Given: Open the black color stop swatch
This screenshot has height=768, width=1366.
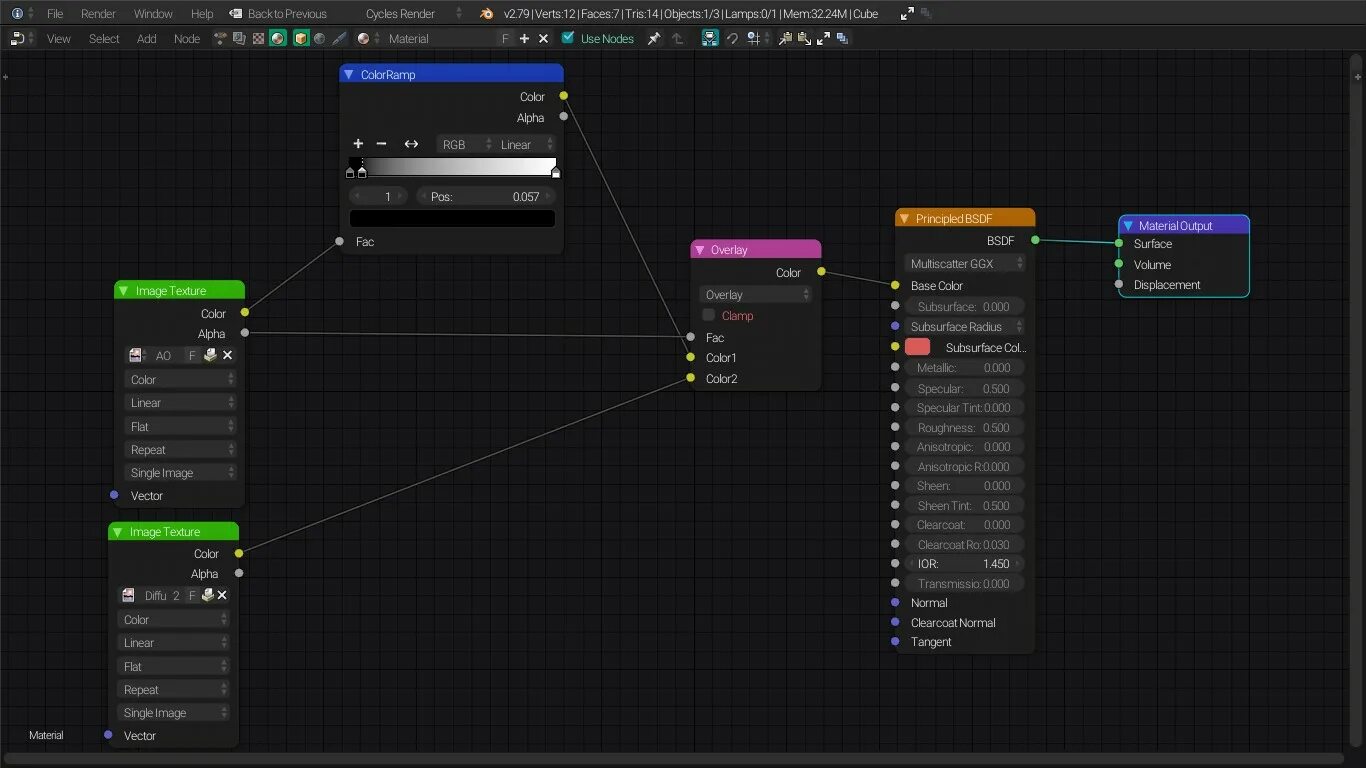Looking at the screenshot, I should (452, 218).
